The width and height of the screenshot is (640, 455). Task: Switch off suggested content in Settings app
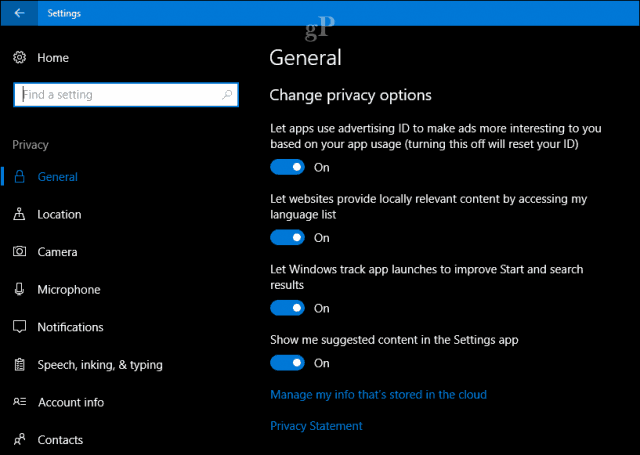pyautogui.click(x=287, y=363)
